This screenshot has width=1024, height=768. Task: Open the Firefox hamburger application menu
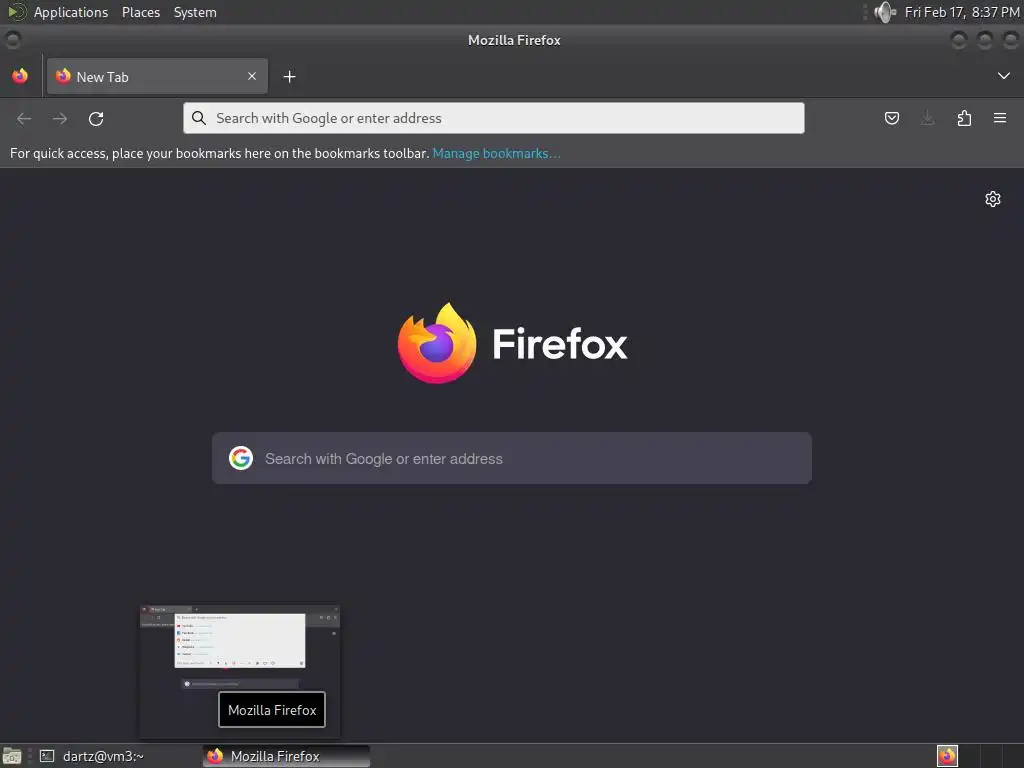1000,118
